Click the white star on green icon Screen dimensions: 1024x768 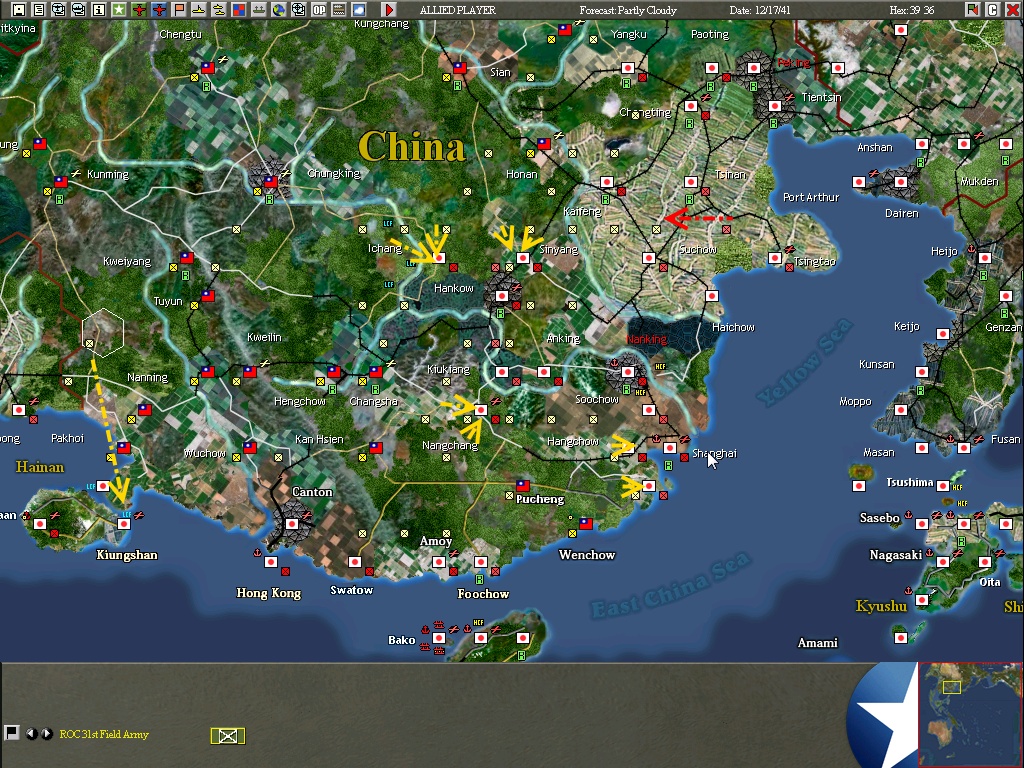point(119,10)
